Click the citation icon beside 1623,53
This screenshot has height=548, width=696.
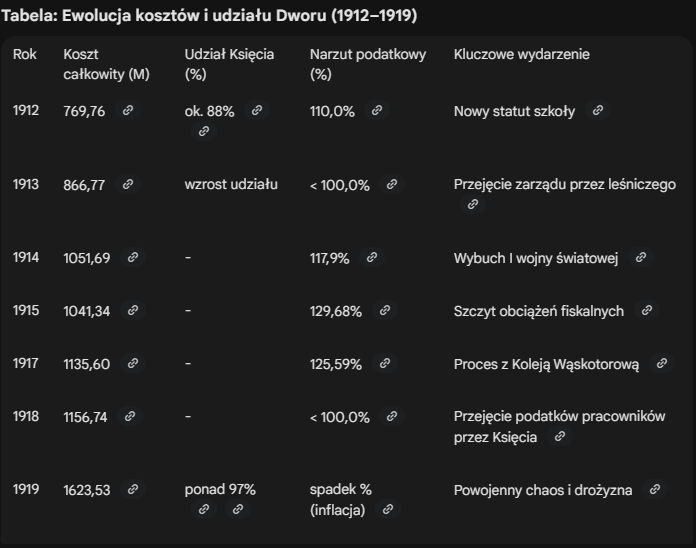(131, 490)
